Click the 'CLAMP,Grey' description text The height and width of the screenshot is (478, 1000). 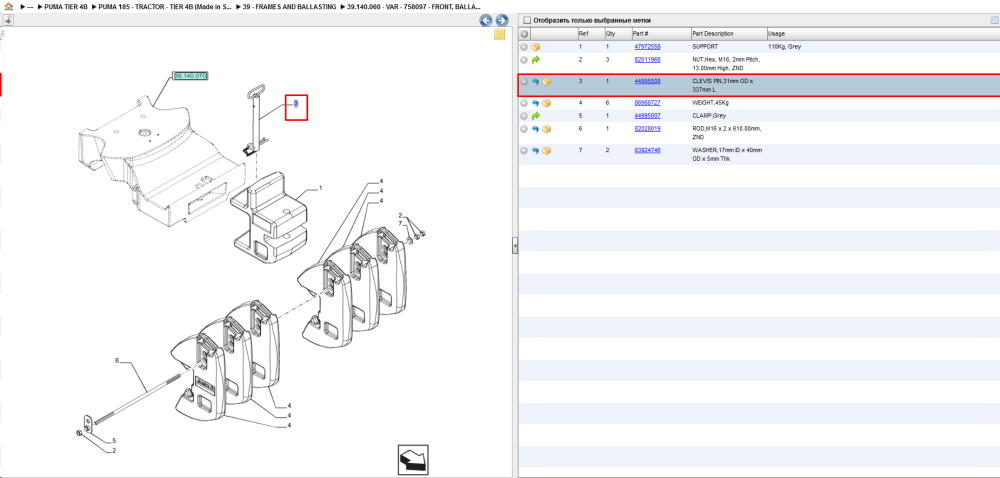pyautogui.click(x=709, y=116)
